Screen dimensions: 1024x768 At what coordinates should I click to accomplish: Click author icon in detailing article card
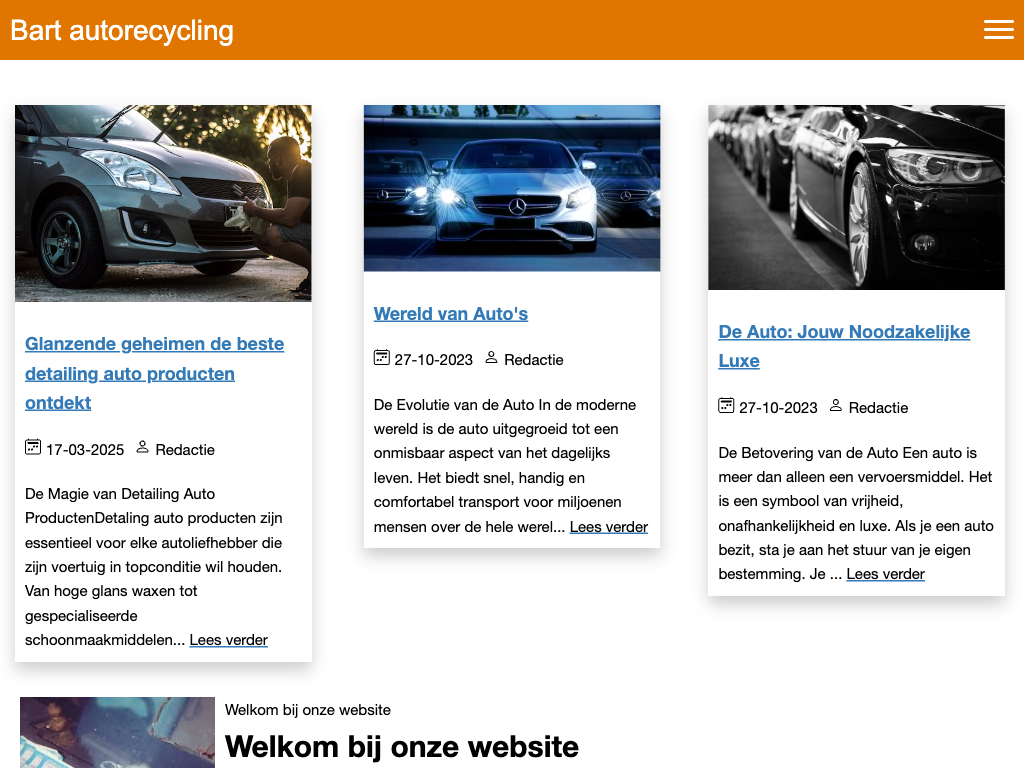[142, 447]
